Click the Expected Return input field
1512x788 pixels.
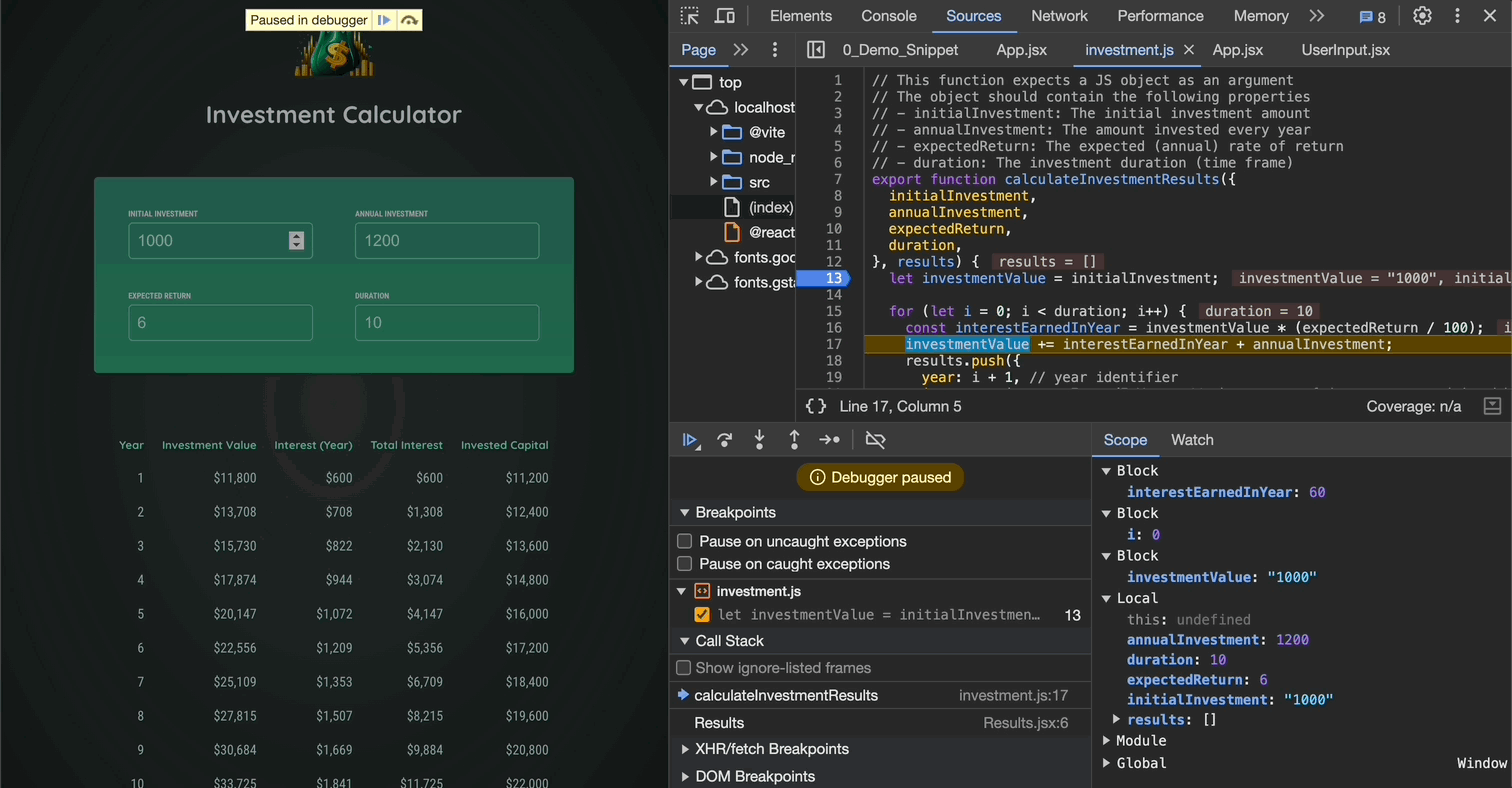(x=220, y=322)
